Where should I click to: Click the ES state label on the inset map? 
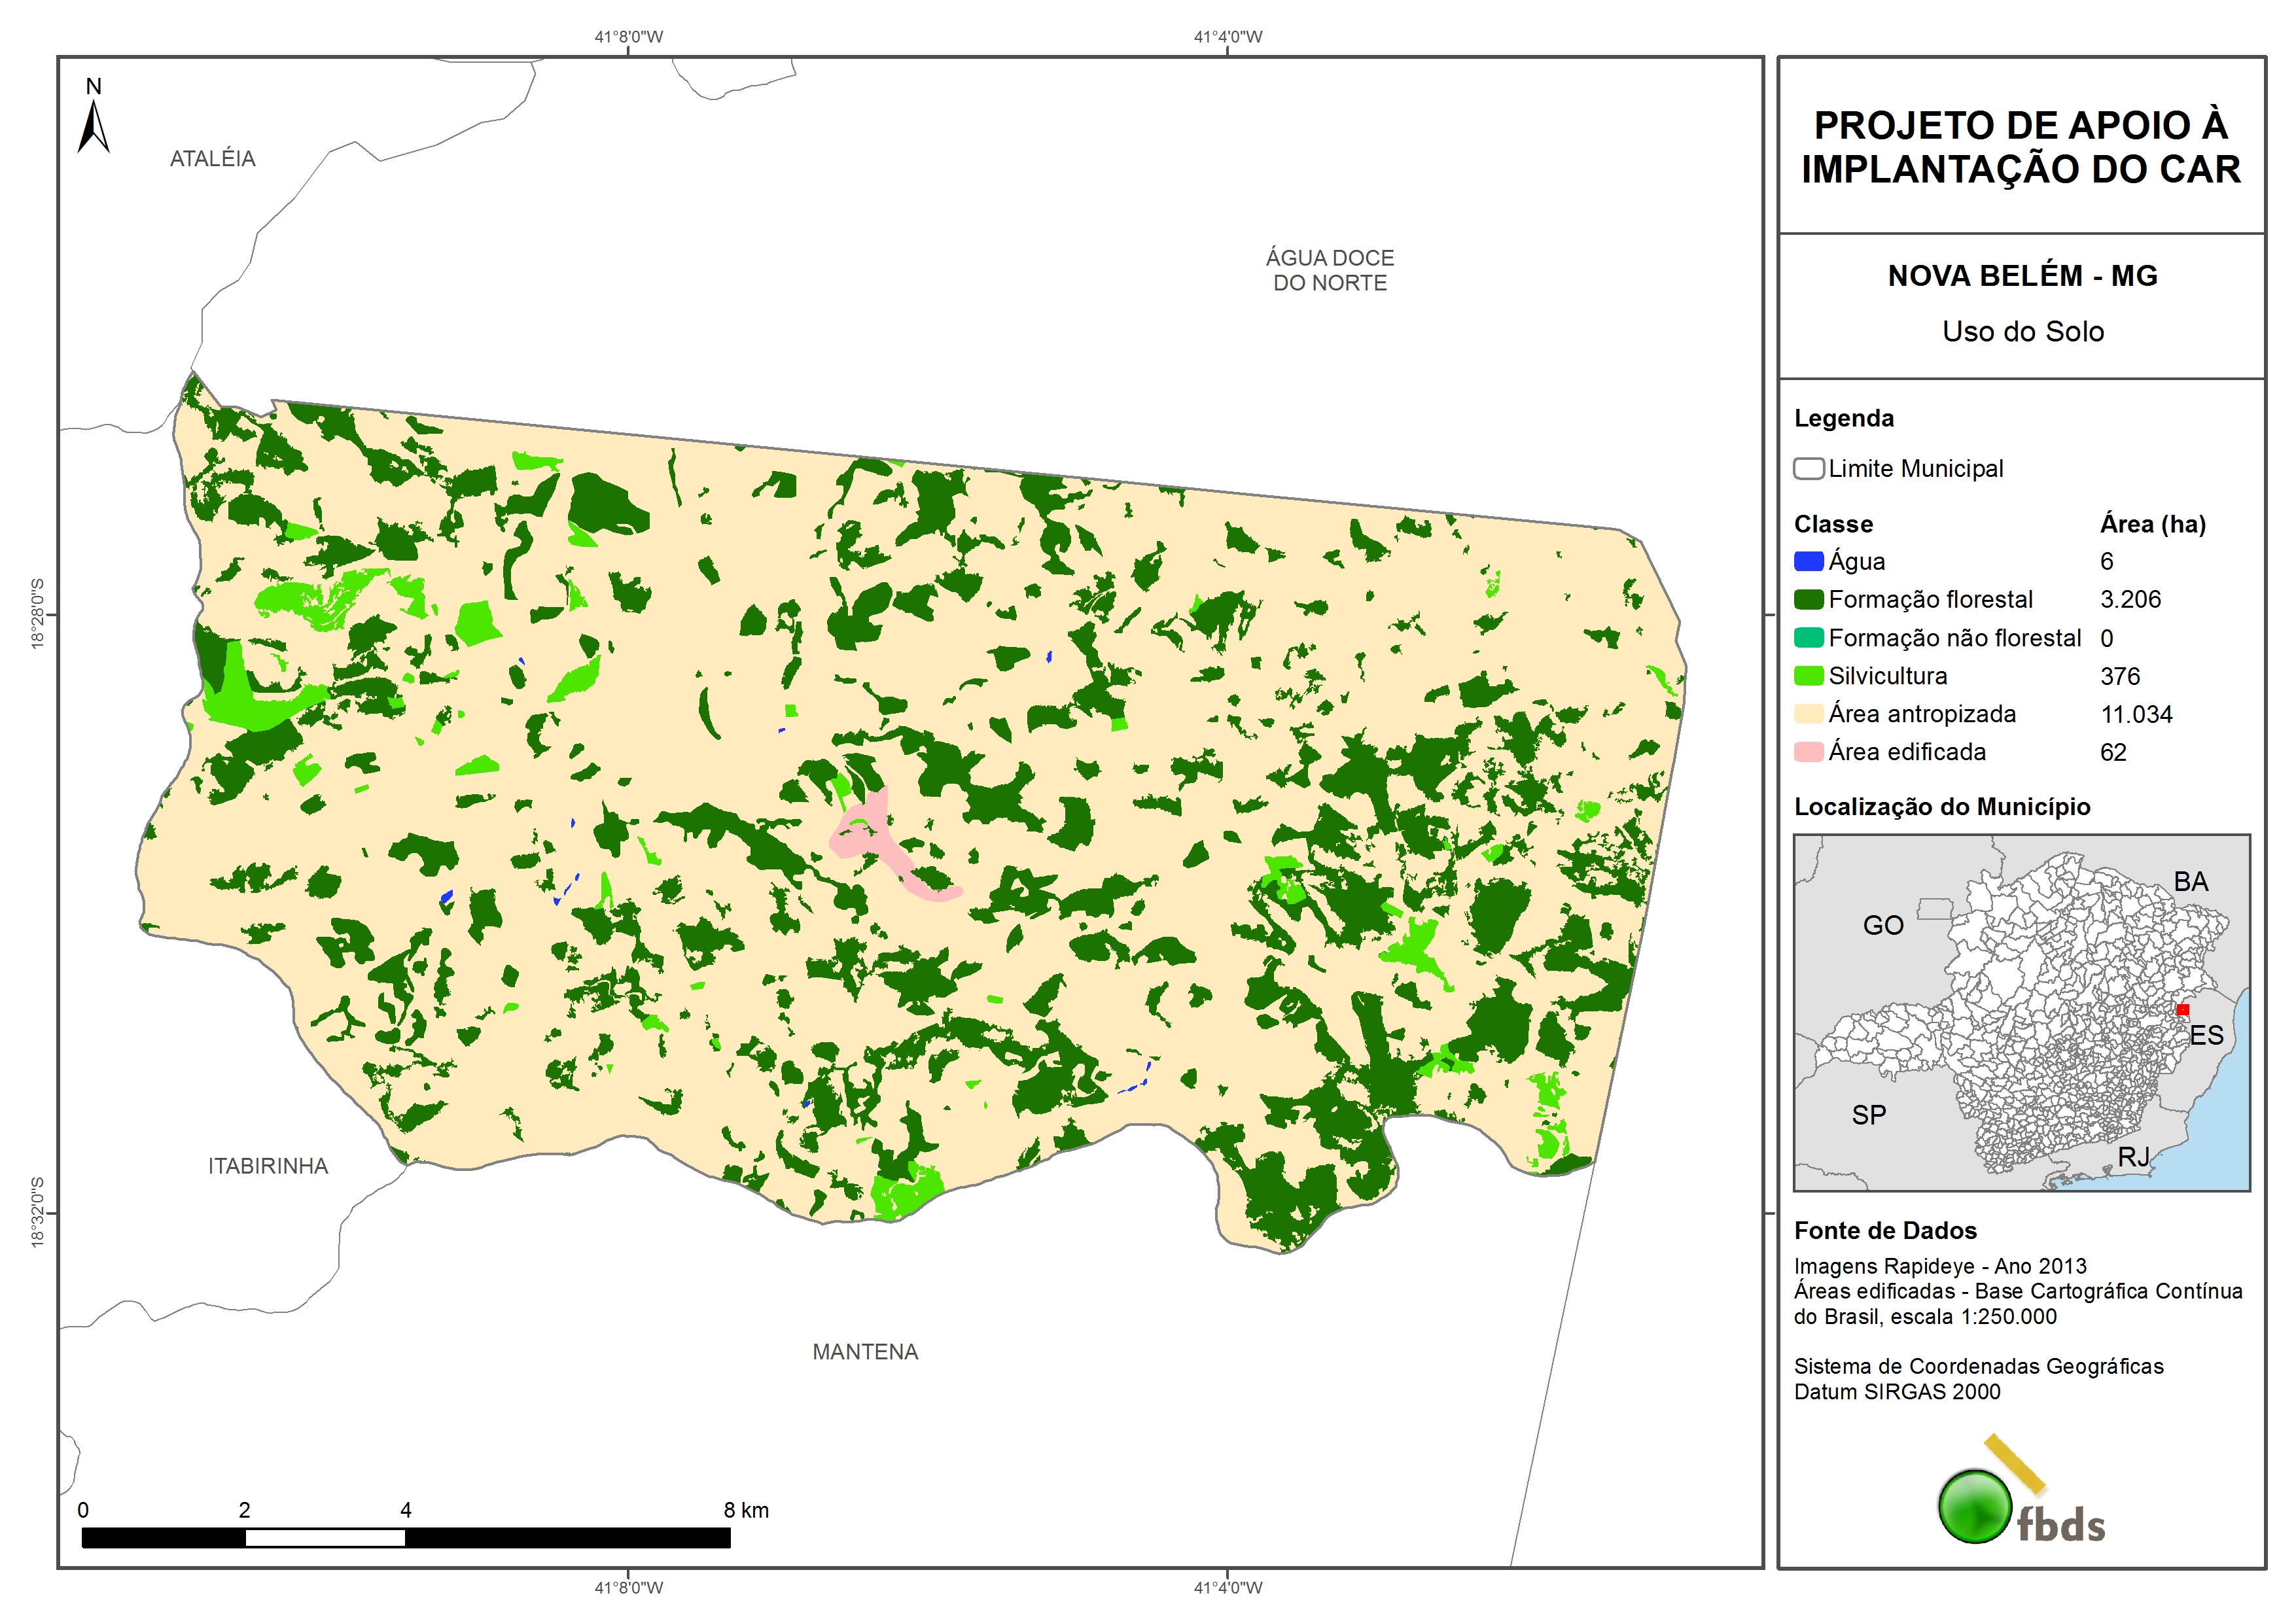pyautogui.click(x=2206, y=1035)
